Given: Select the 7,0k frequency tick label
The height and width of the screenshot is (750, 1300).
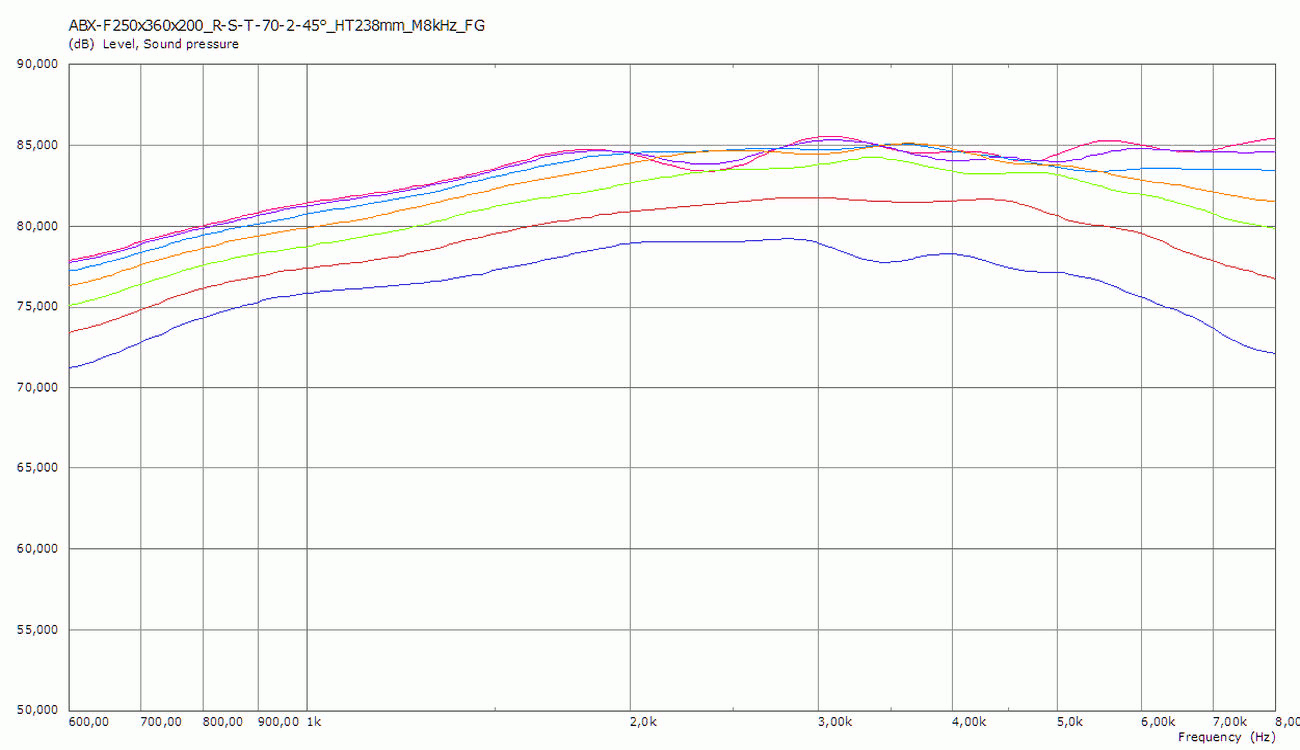Looking at the screenshot, I should click(x=1229, y=722).
